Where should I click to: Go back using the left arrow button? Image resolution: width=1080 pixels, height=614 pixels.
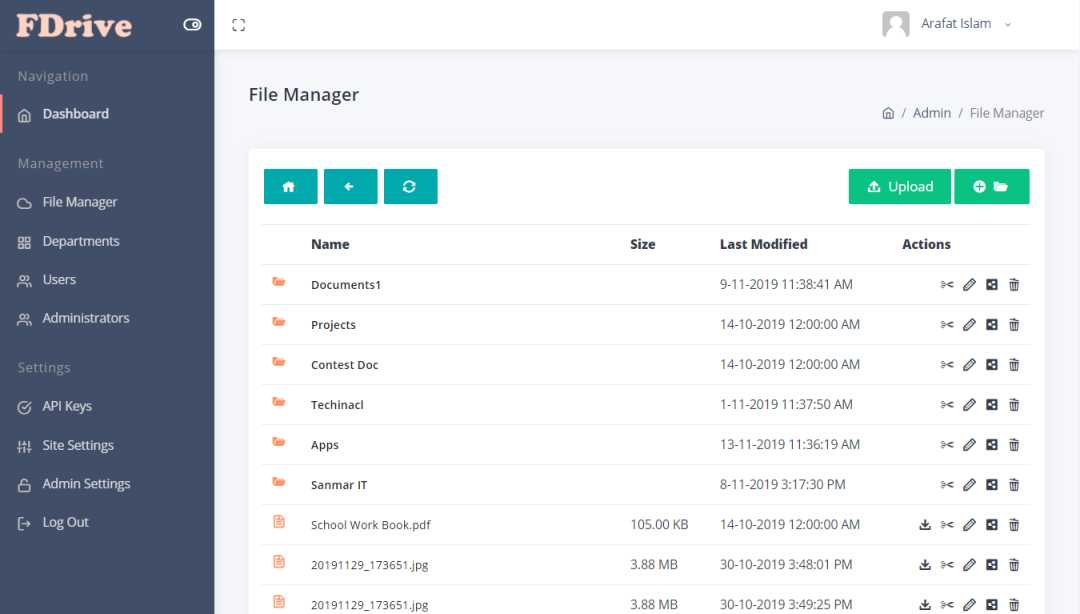click(x=350, y=187)
